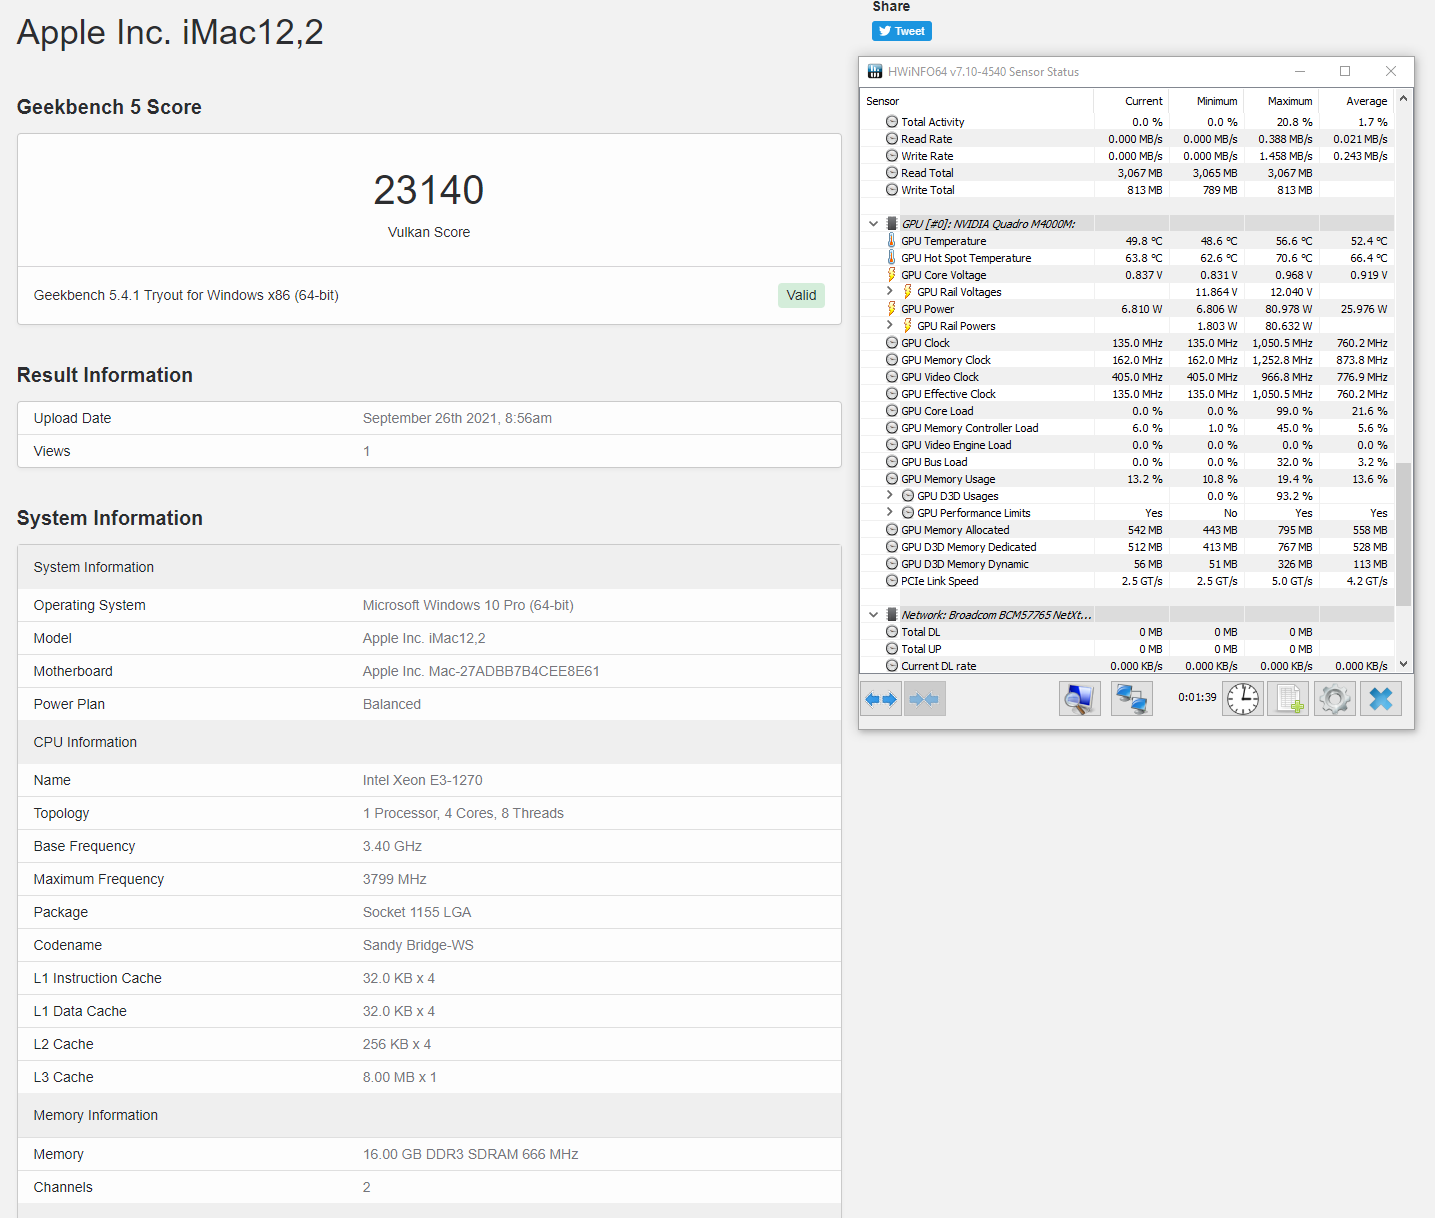Select the GPU Memory Controller Load row label
The width and height of the screenshot is (1435, 1218).
point(970,428)
